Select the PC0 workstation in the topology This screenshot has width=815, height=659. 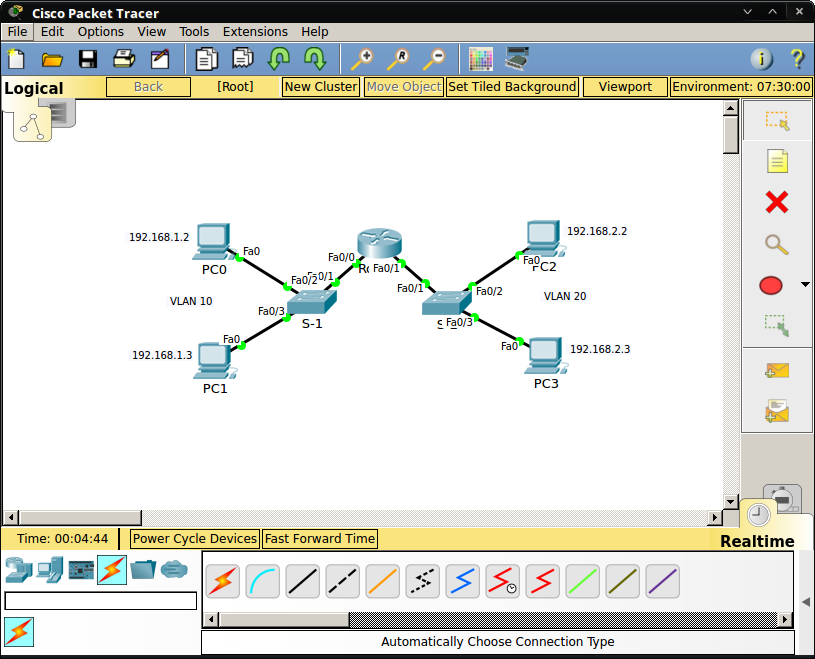210,240
